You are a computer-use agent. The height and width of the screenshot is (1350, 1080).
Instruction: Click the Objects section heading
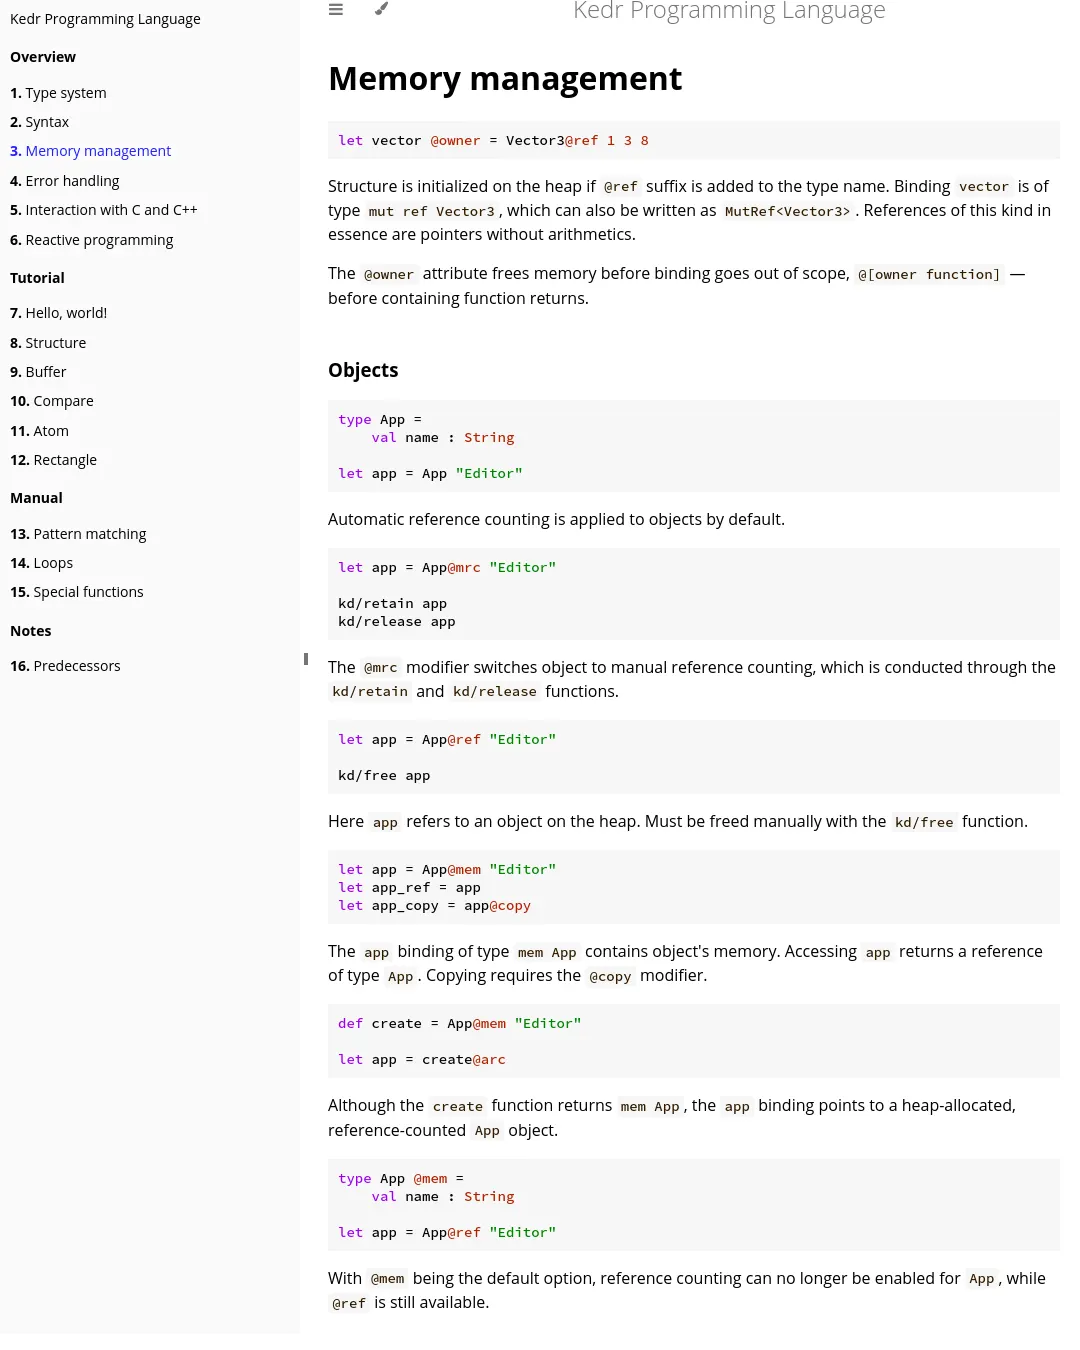tap(363, 370)
